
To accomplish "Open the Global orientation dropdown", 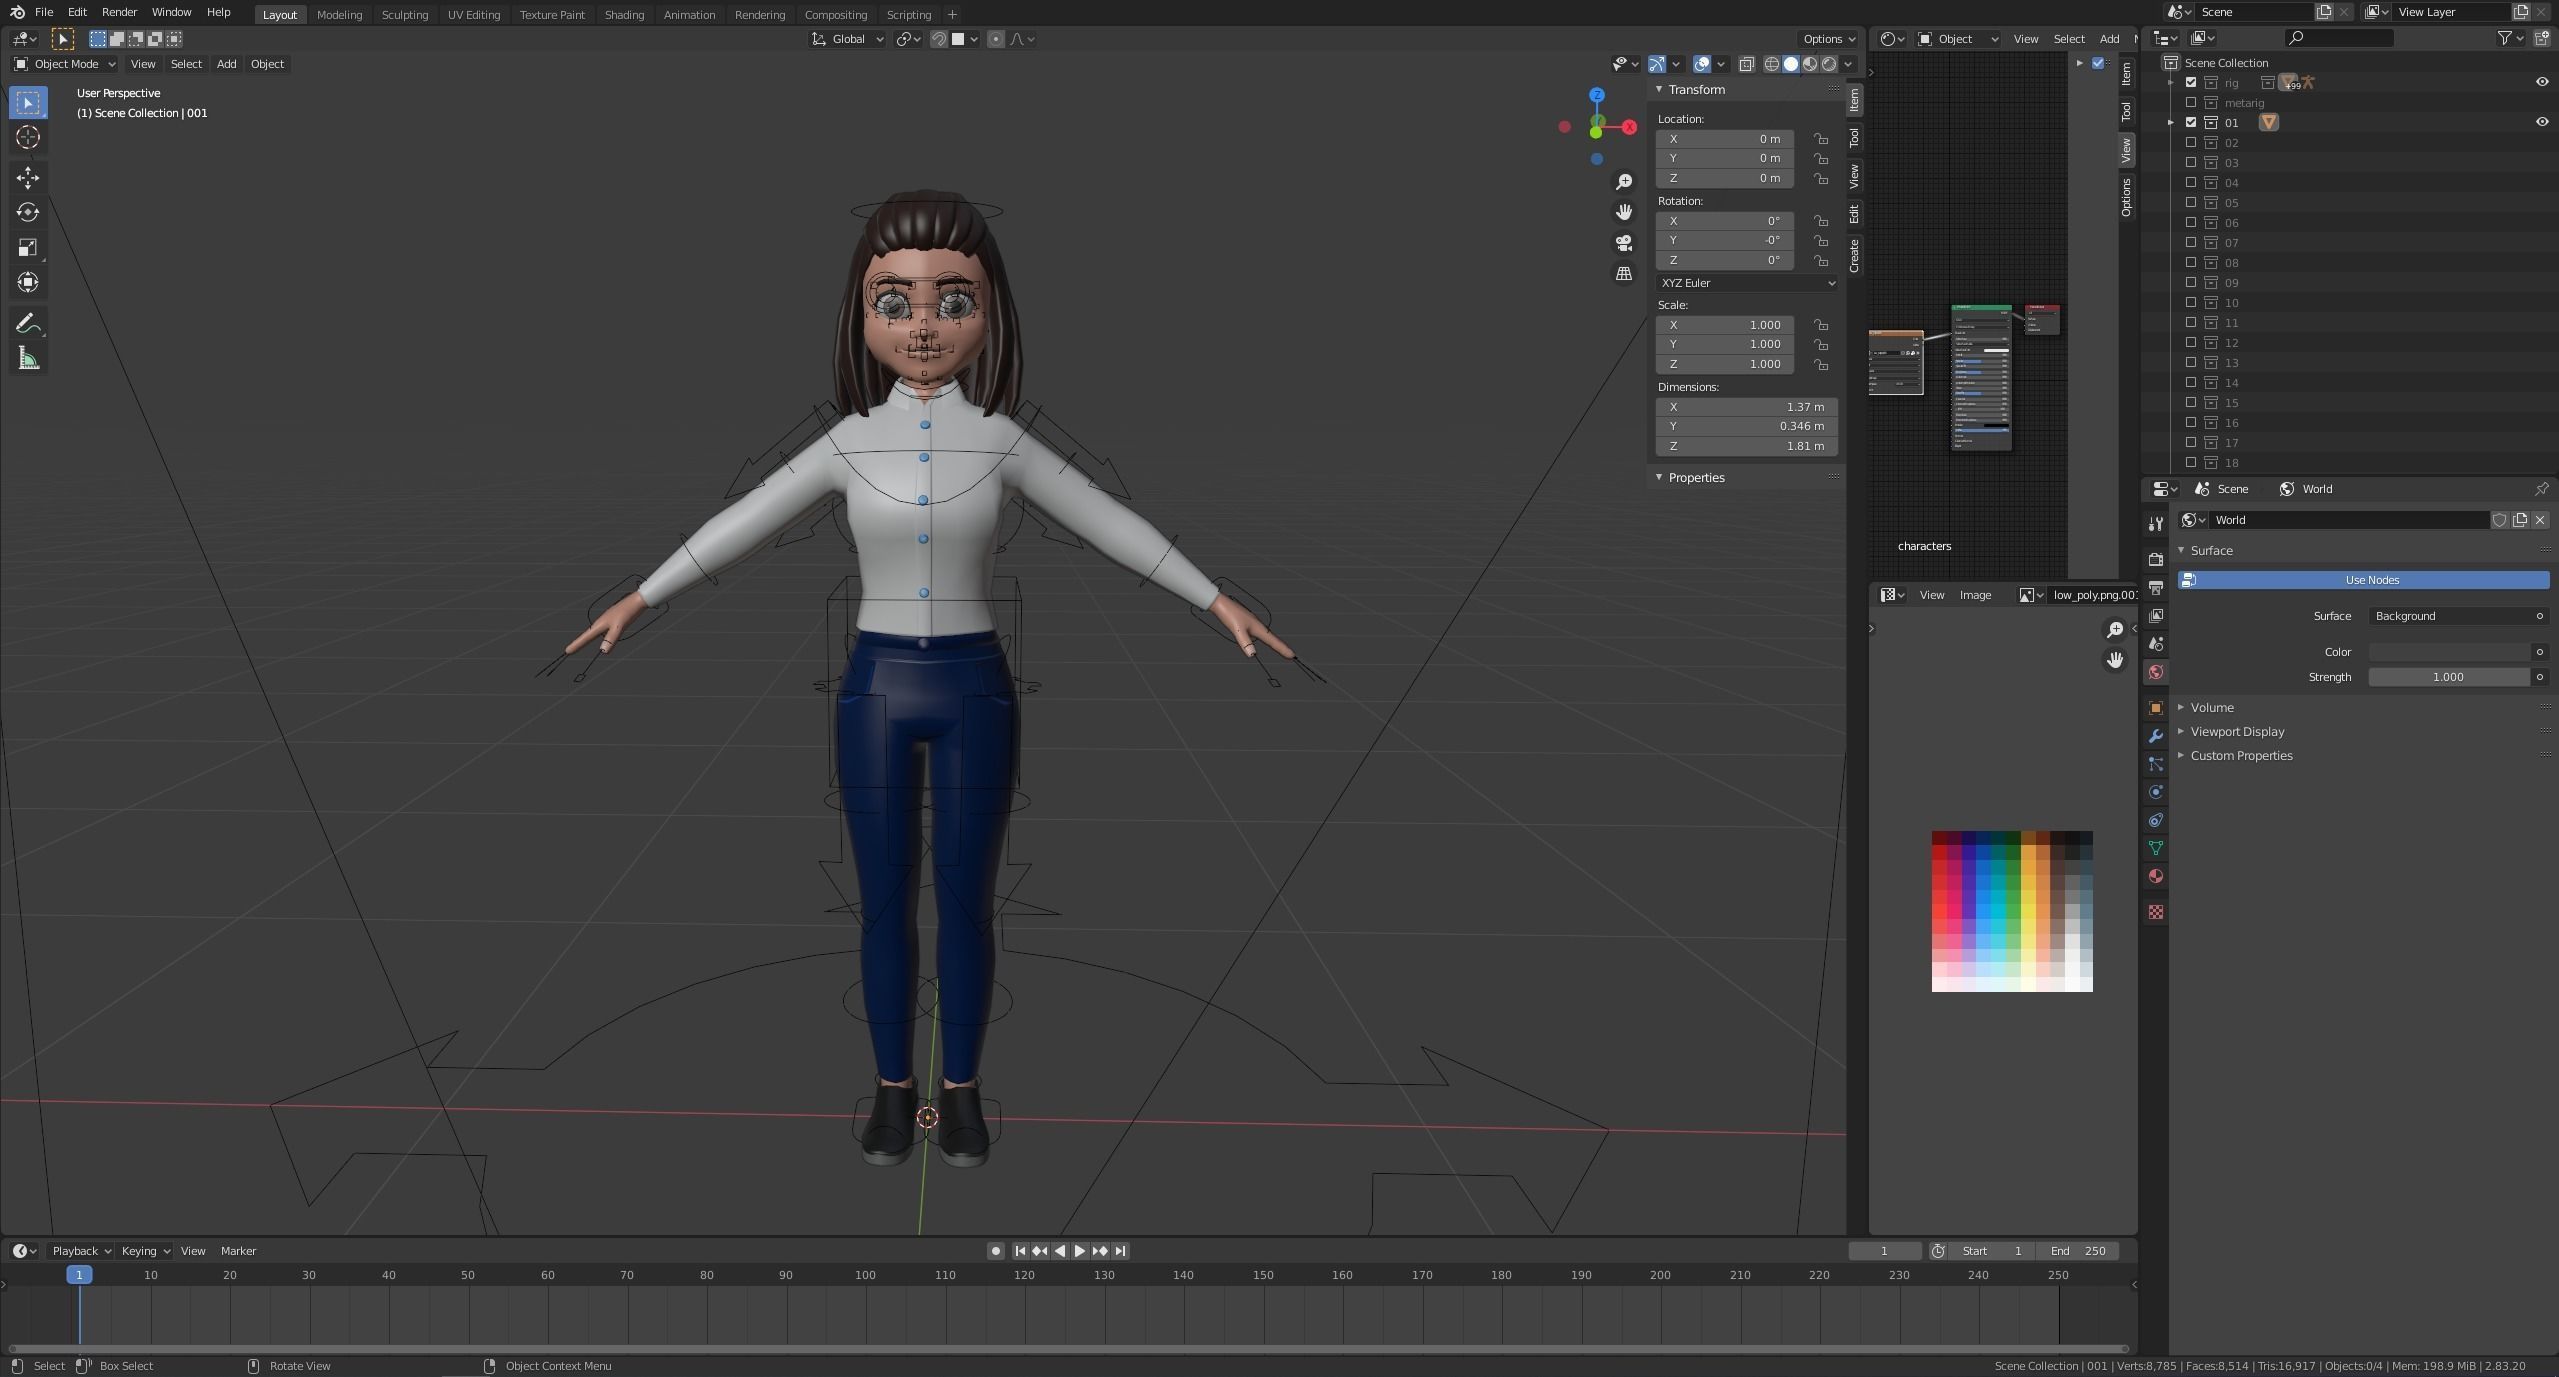I will click(848, 39).
